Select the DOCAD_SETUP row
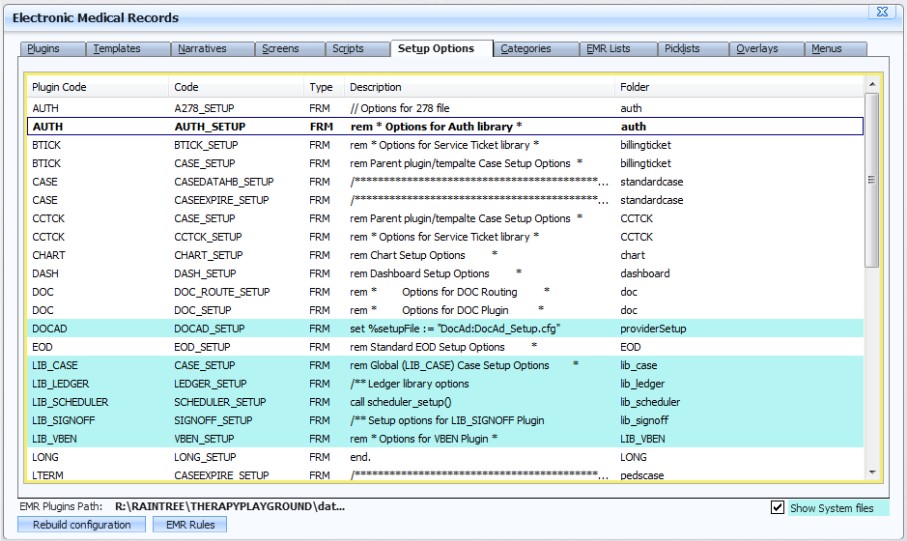This screenshot has height=541, width=907. (x=445, y=329)
